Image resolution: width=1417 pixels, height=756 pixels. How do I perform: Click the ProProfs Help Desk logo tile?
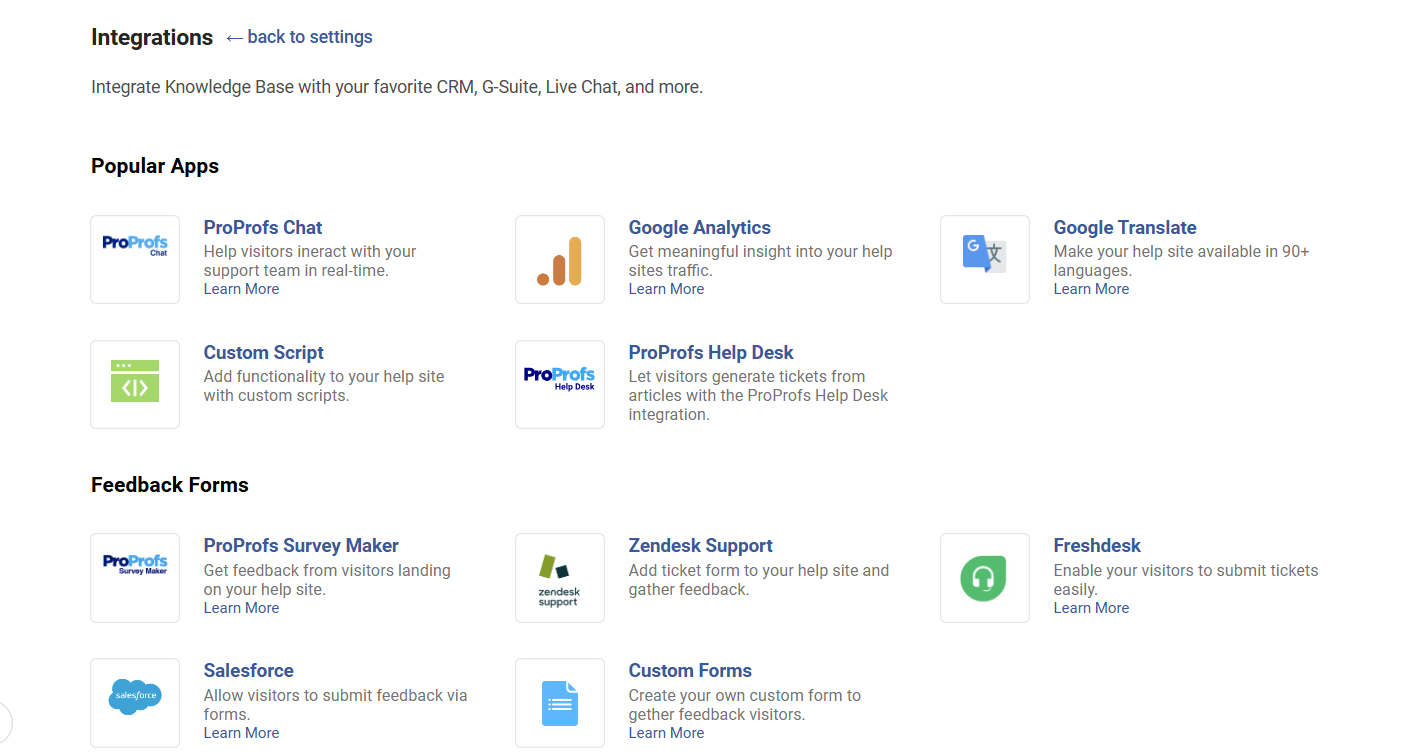point(560,384)
